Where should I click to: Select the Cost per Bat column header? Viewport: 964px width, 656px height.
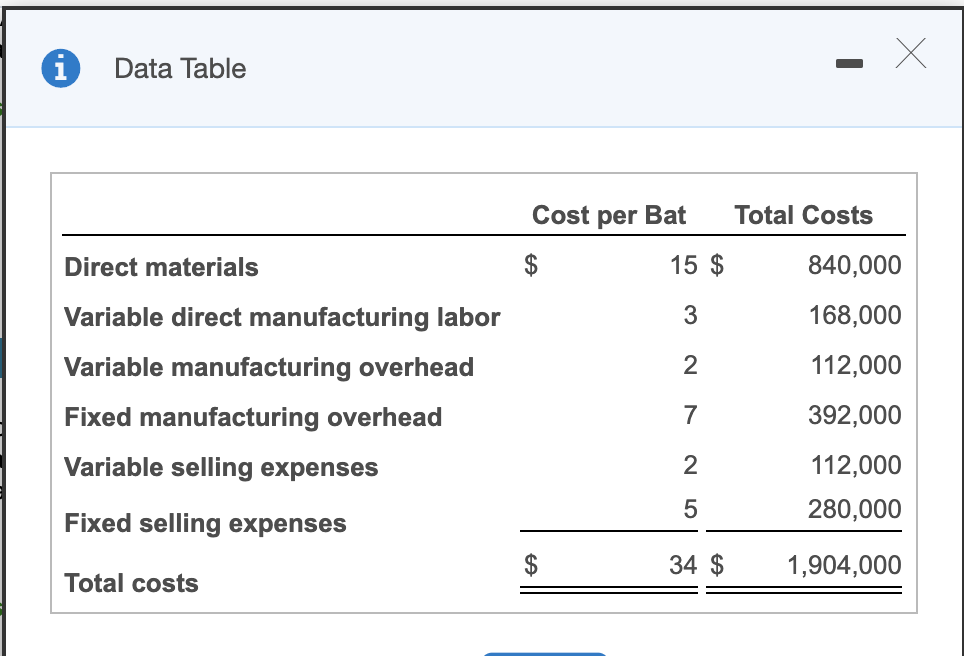[x=609, y=214]
